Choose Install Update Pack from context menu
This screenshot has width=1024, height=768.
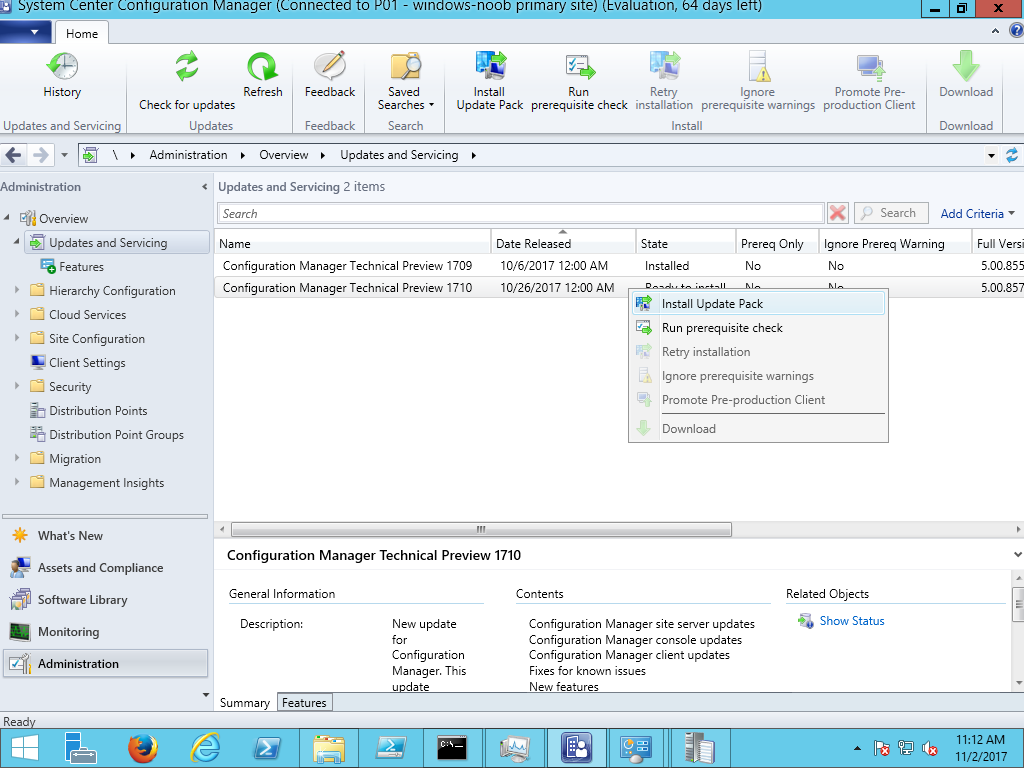tap(758, 304)
